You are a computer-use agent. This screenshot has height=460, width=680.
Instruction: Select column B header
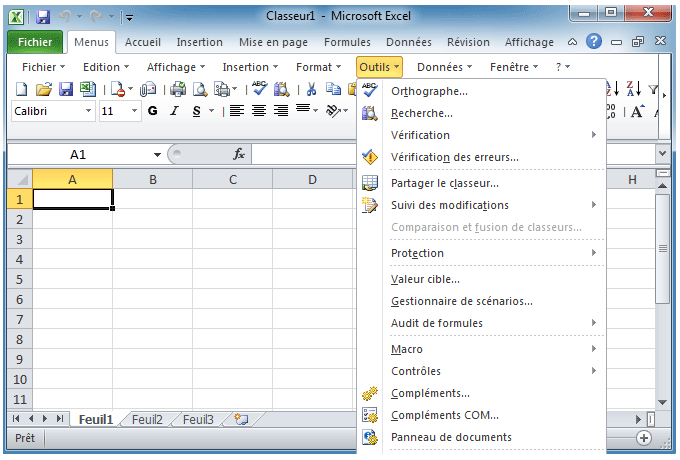pyautogui.click(x=153, y=179)
